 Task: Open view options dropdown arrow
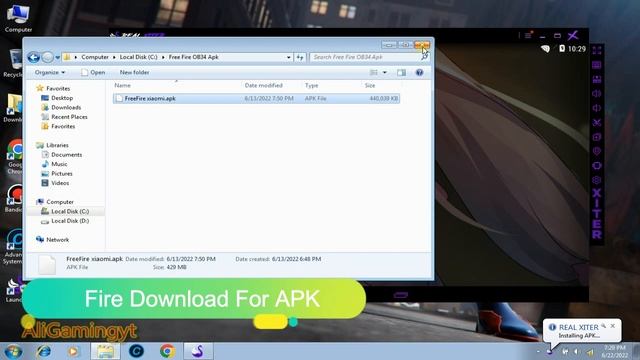384,73
